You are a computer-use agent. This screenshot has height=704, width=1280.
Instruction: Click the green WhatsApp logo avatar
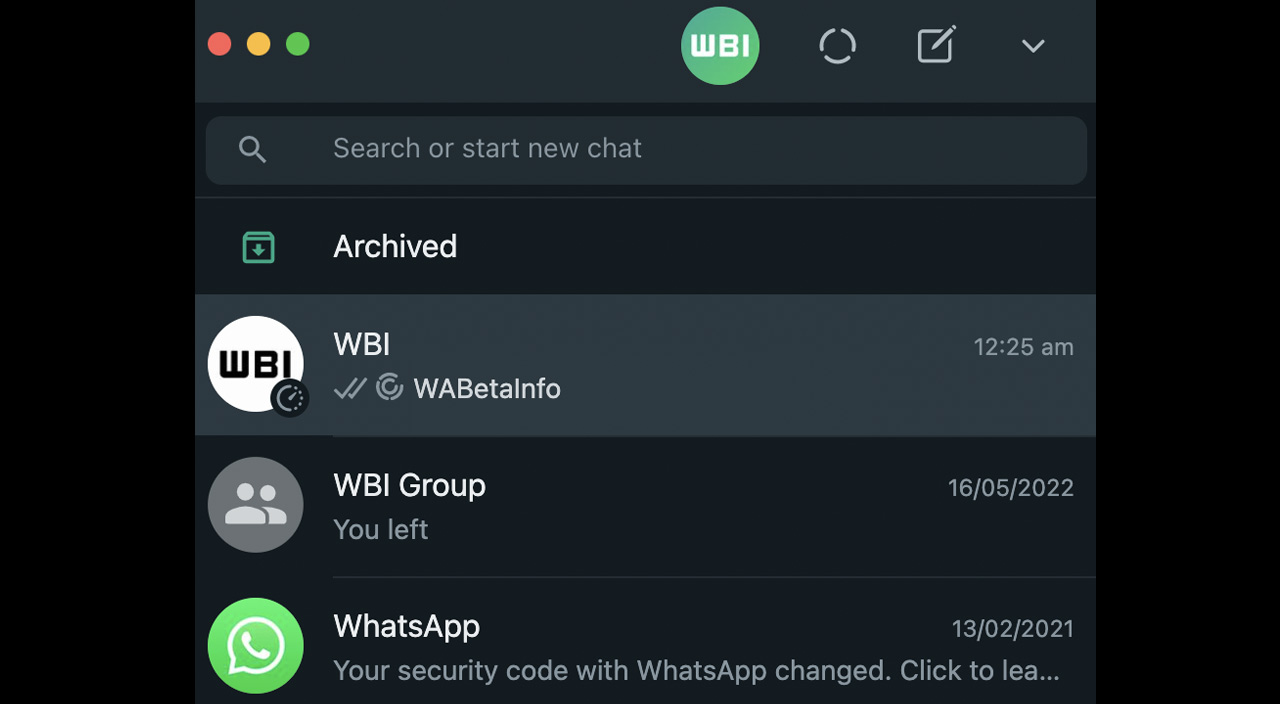coord(256,646)
